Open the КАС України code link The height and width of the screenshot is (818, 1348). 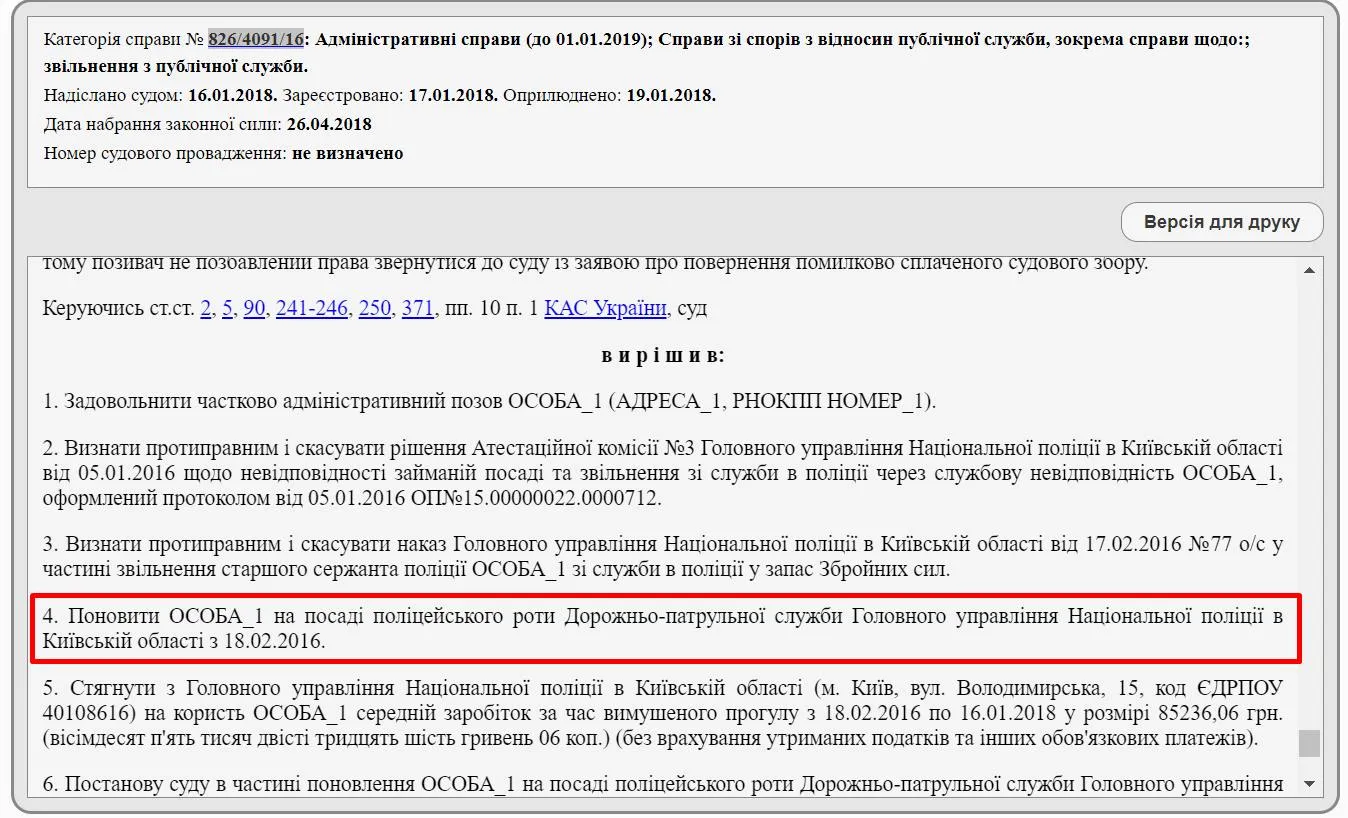pyautogui.click(x=605, y=308)
